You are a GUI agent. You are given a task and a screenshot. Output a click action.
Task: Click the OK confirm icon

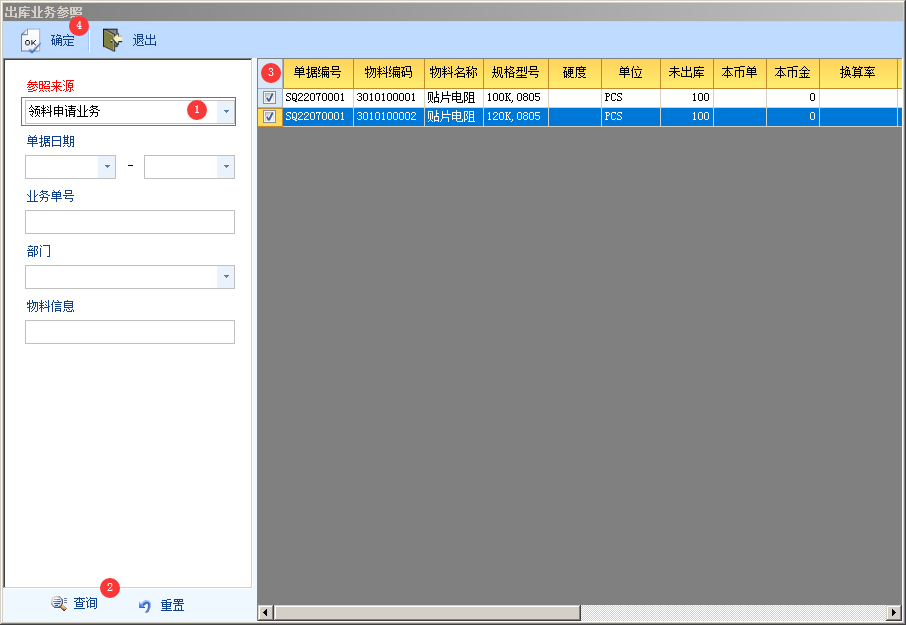coord(31,41)
